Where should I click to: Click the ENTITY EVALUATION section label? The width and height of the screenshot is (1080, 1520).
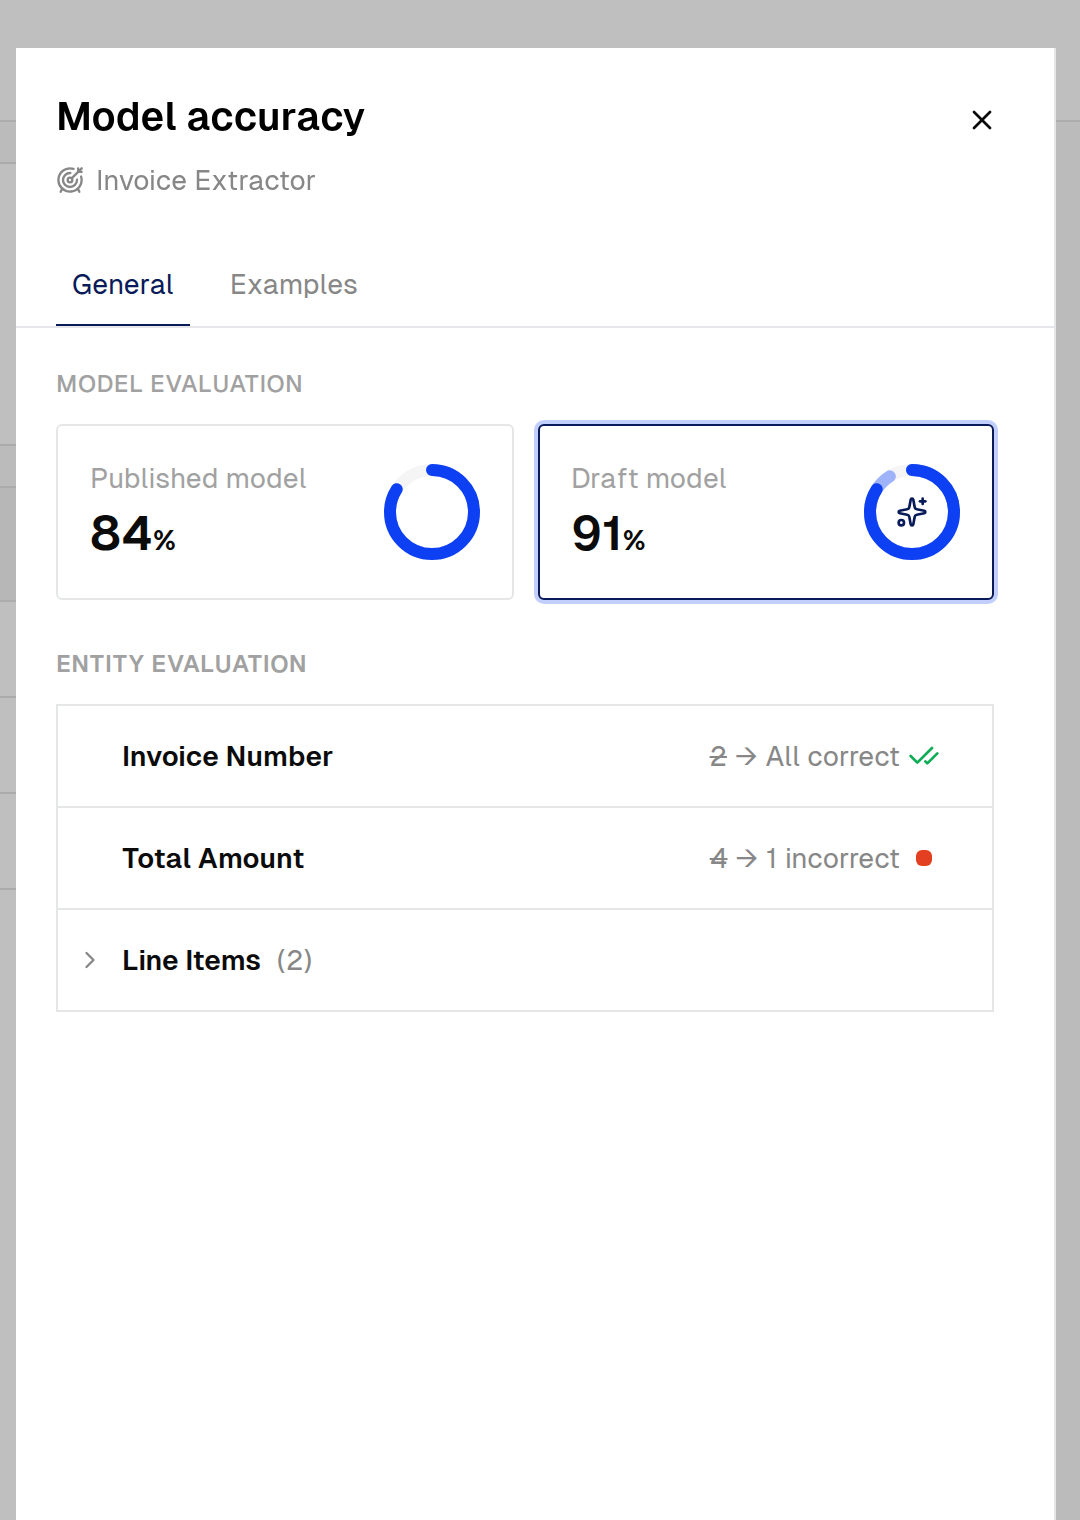[181, 664]
